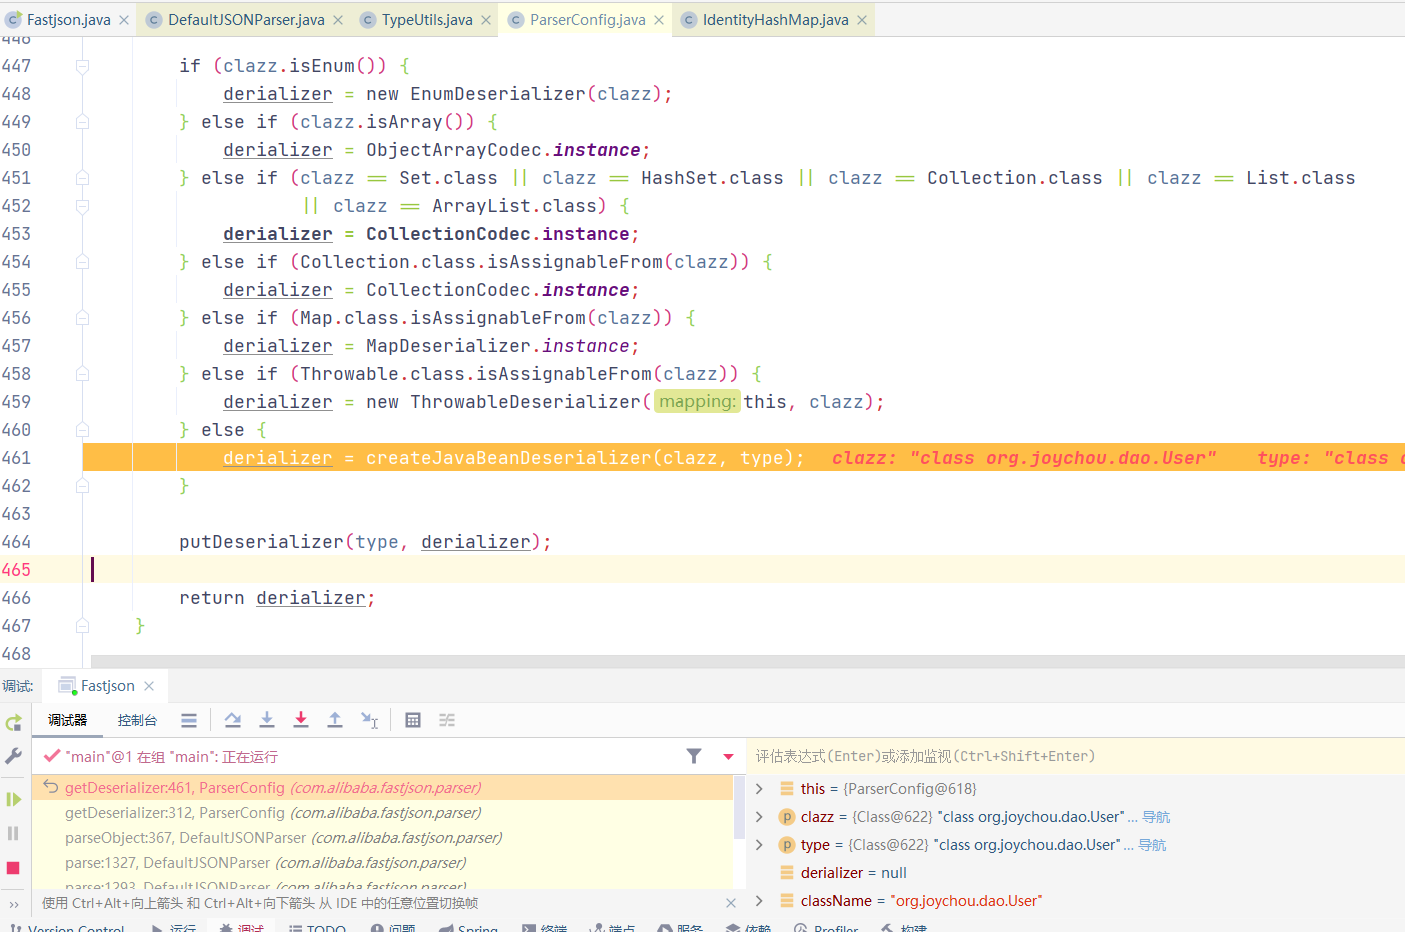The image size is (1405, 932).
Task: Expand the clazz variable node
Action: [759, 817]
